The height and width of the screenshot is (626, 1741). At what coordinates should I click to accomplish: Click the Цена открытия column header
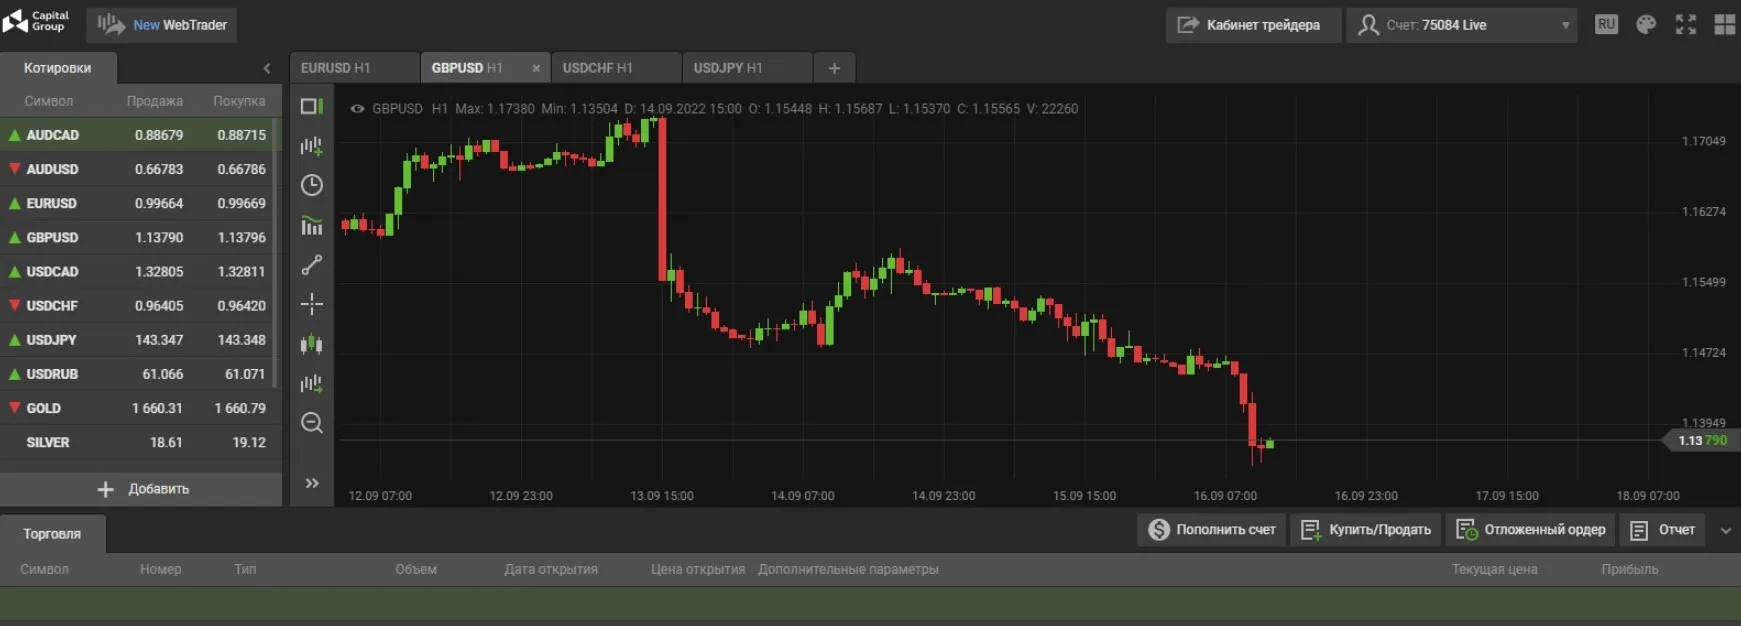(698, 569)
